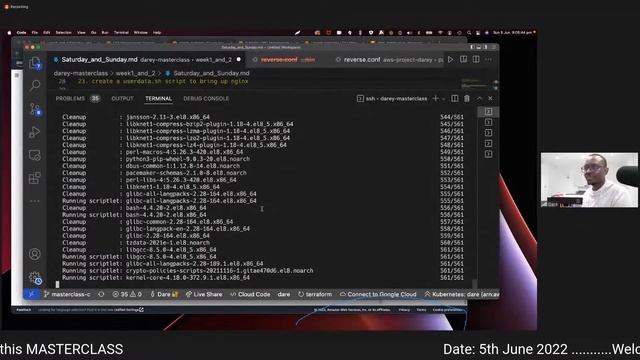Open the Extensions view
Screen dimensions: 640x360
point(35,178)
